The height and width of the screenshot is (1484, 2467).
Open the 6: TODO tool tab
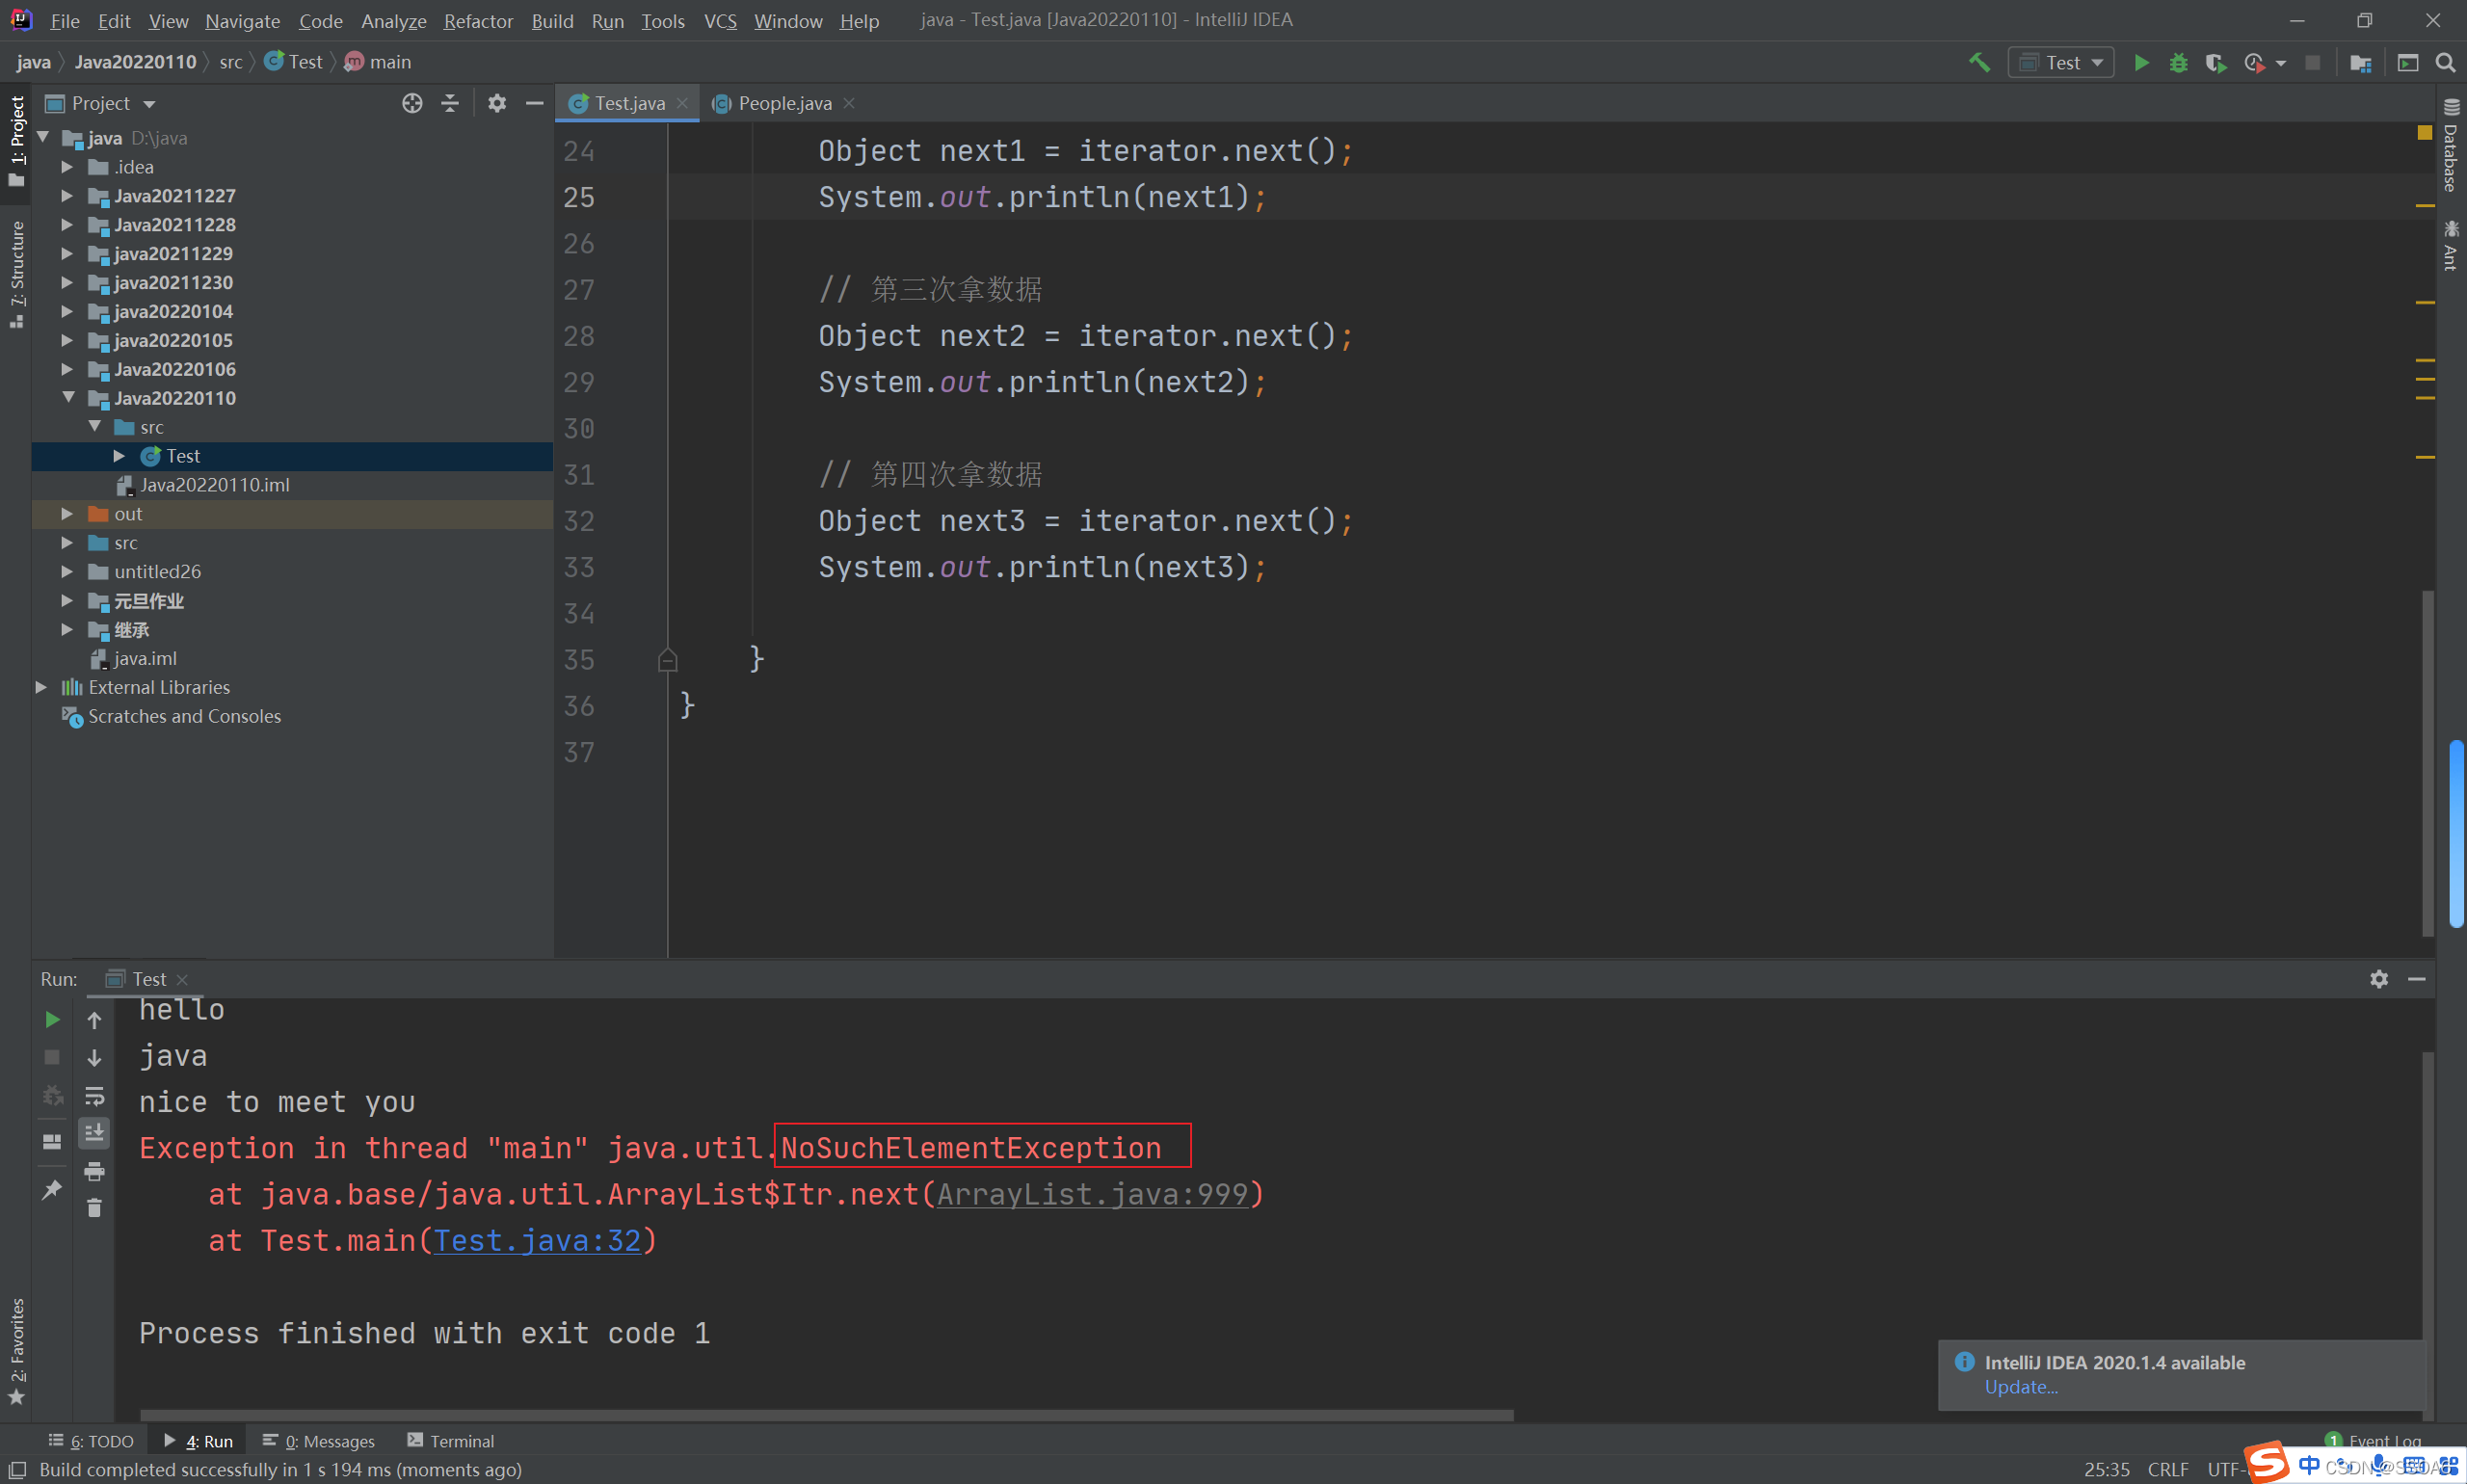[x=92, y=1441]
